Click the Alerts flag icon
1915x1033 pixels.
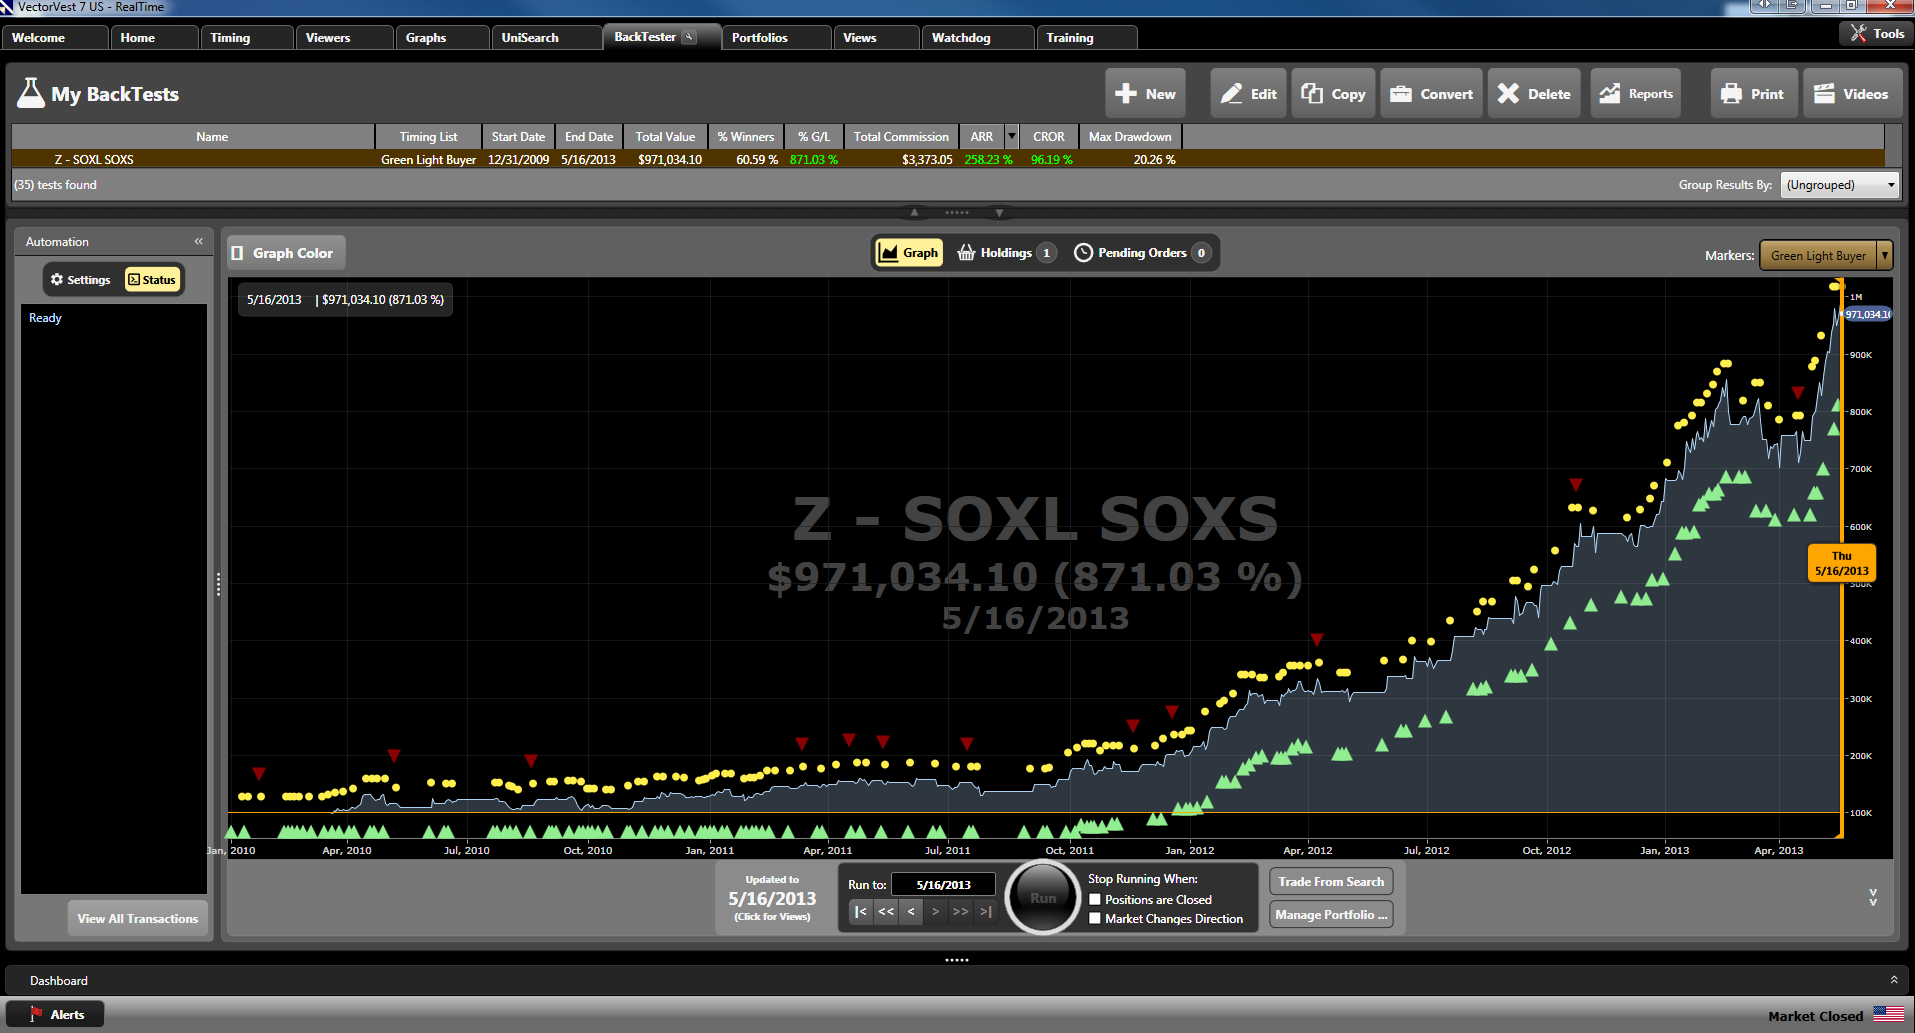37,1014
